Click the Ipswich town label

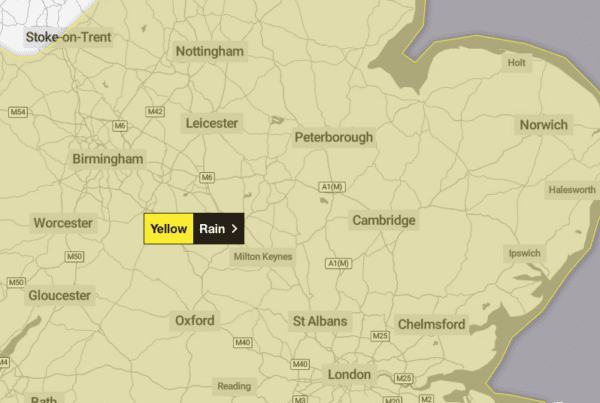(525, 253)
